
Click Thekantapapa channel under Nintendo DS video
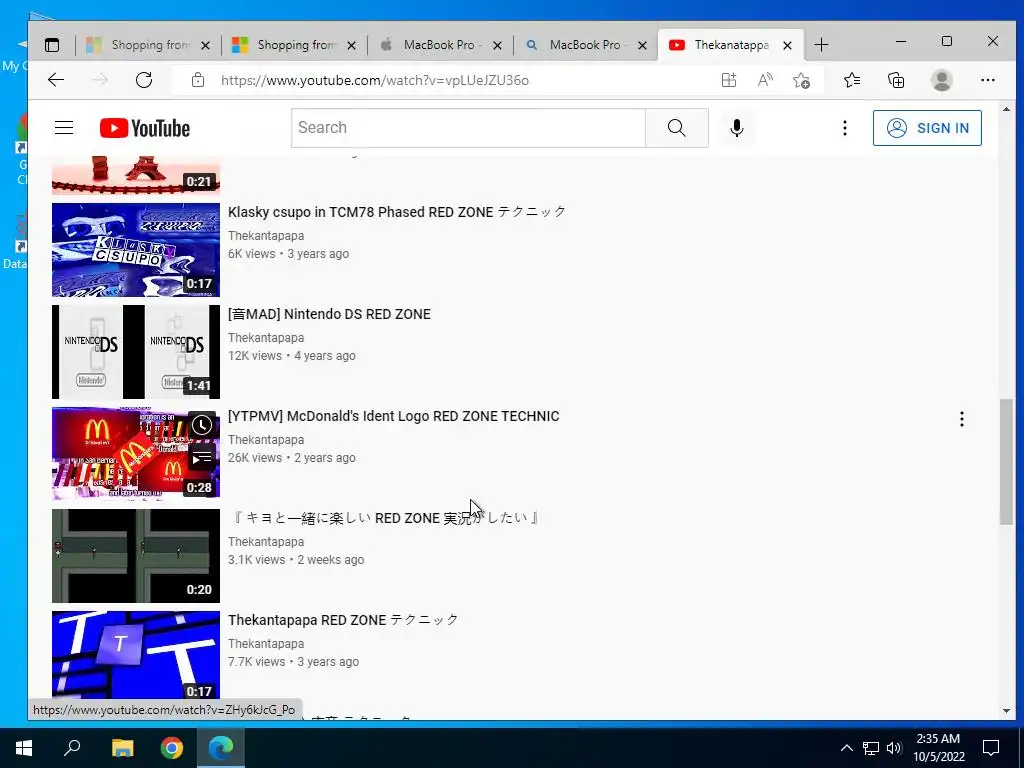point(266,338)
